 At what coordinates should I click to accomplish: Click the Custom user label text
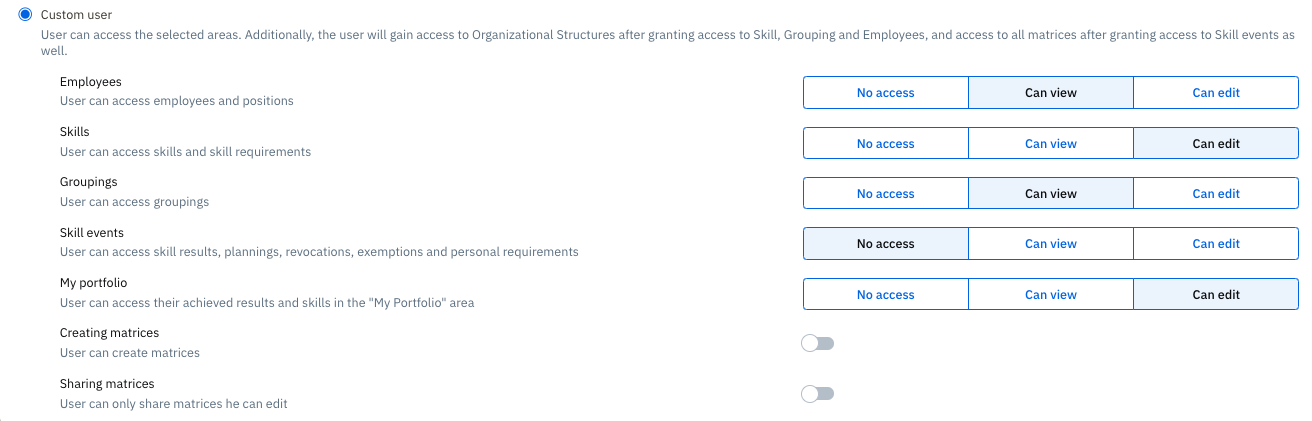coord(76,15)
